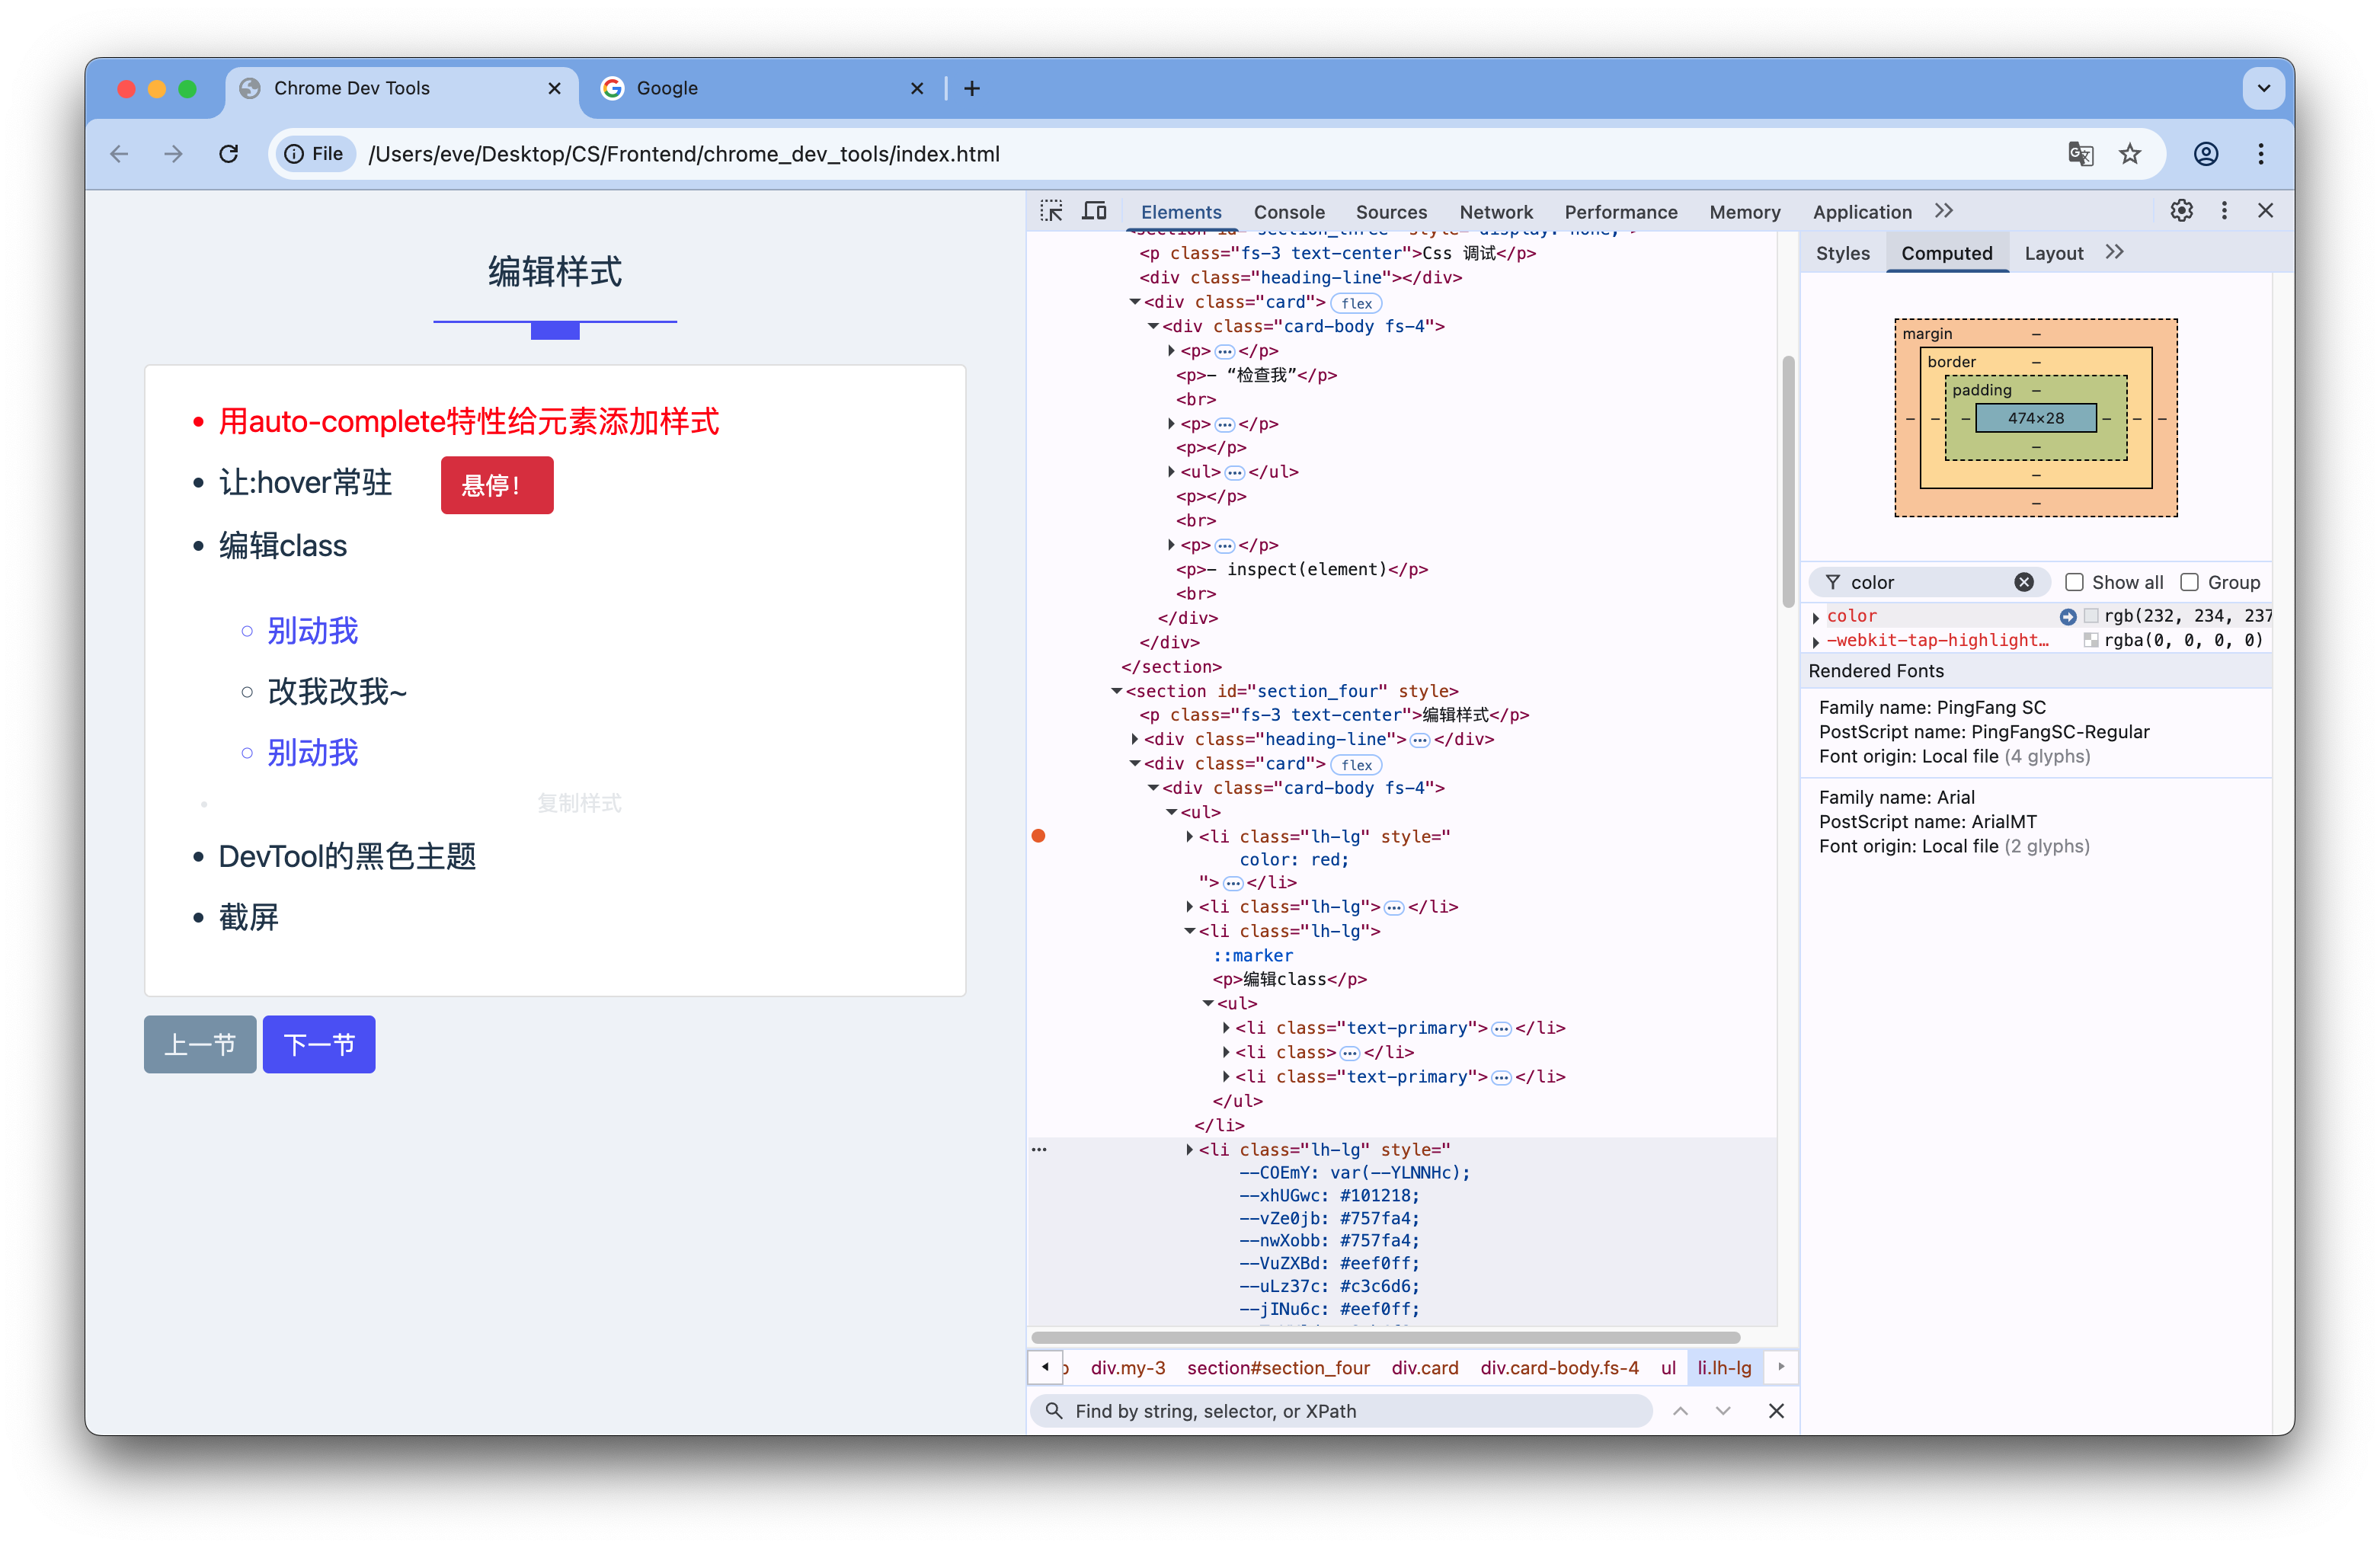Check the Group checkbox

pos(2189,582)
